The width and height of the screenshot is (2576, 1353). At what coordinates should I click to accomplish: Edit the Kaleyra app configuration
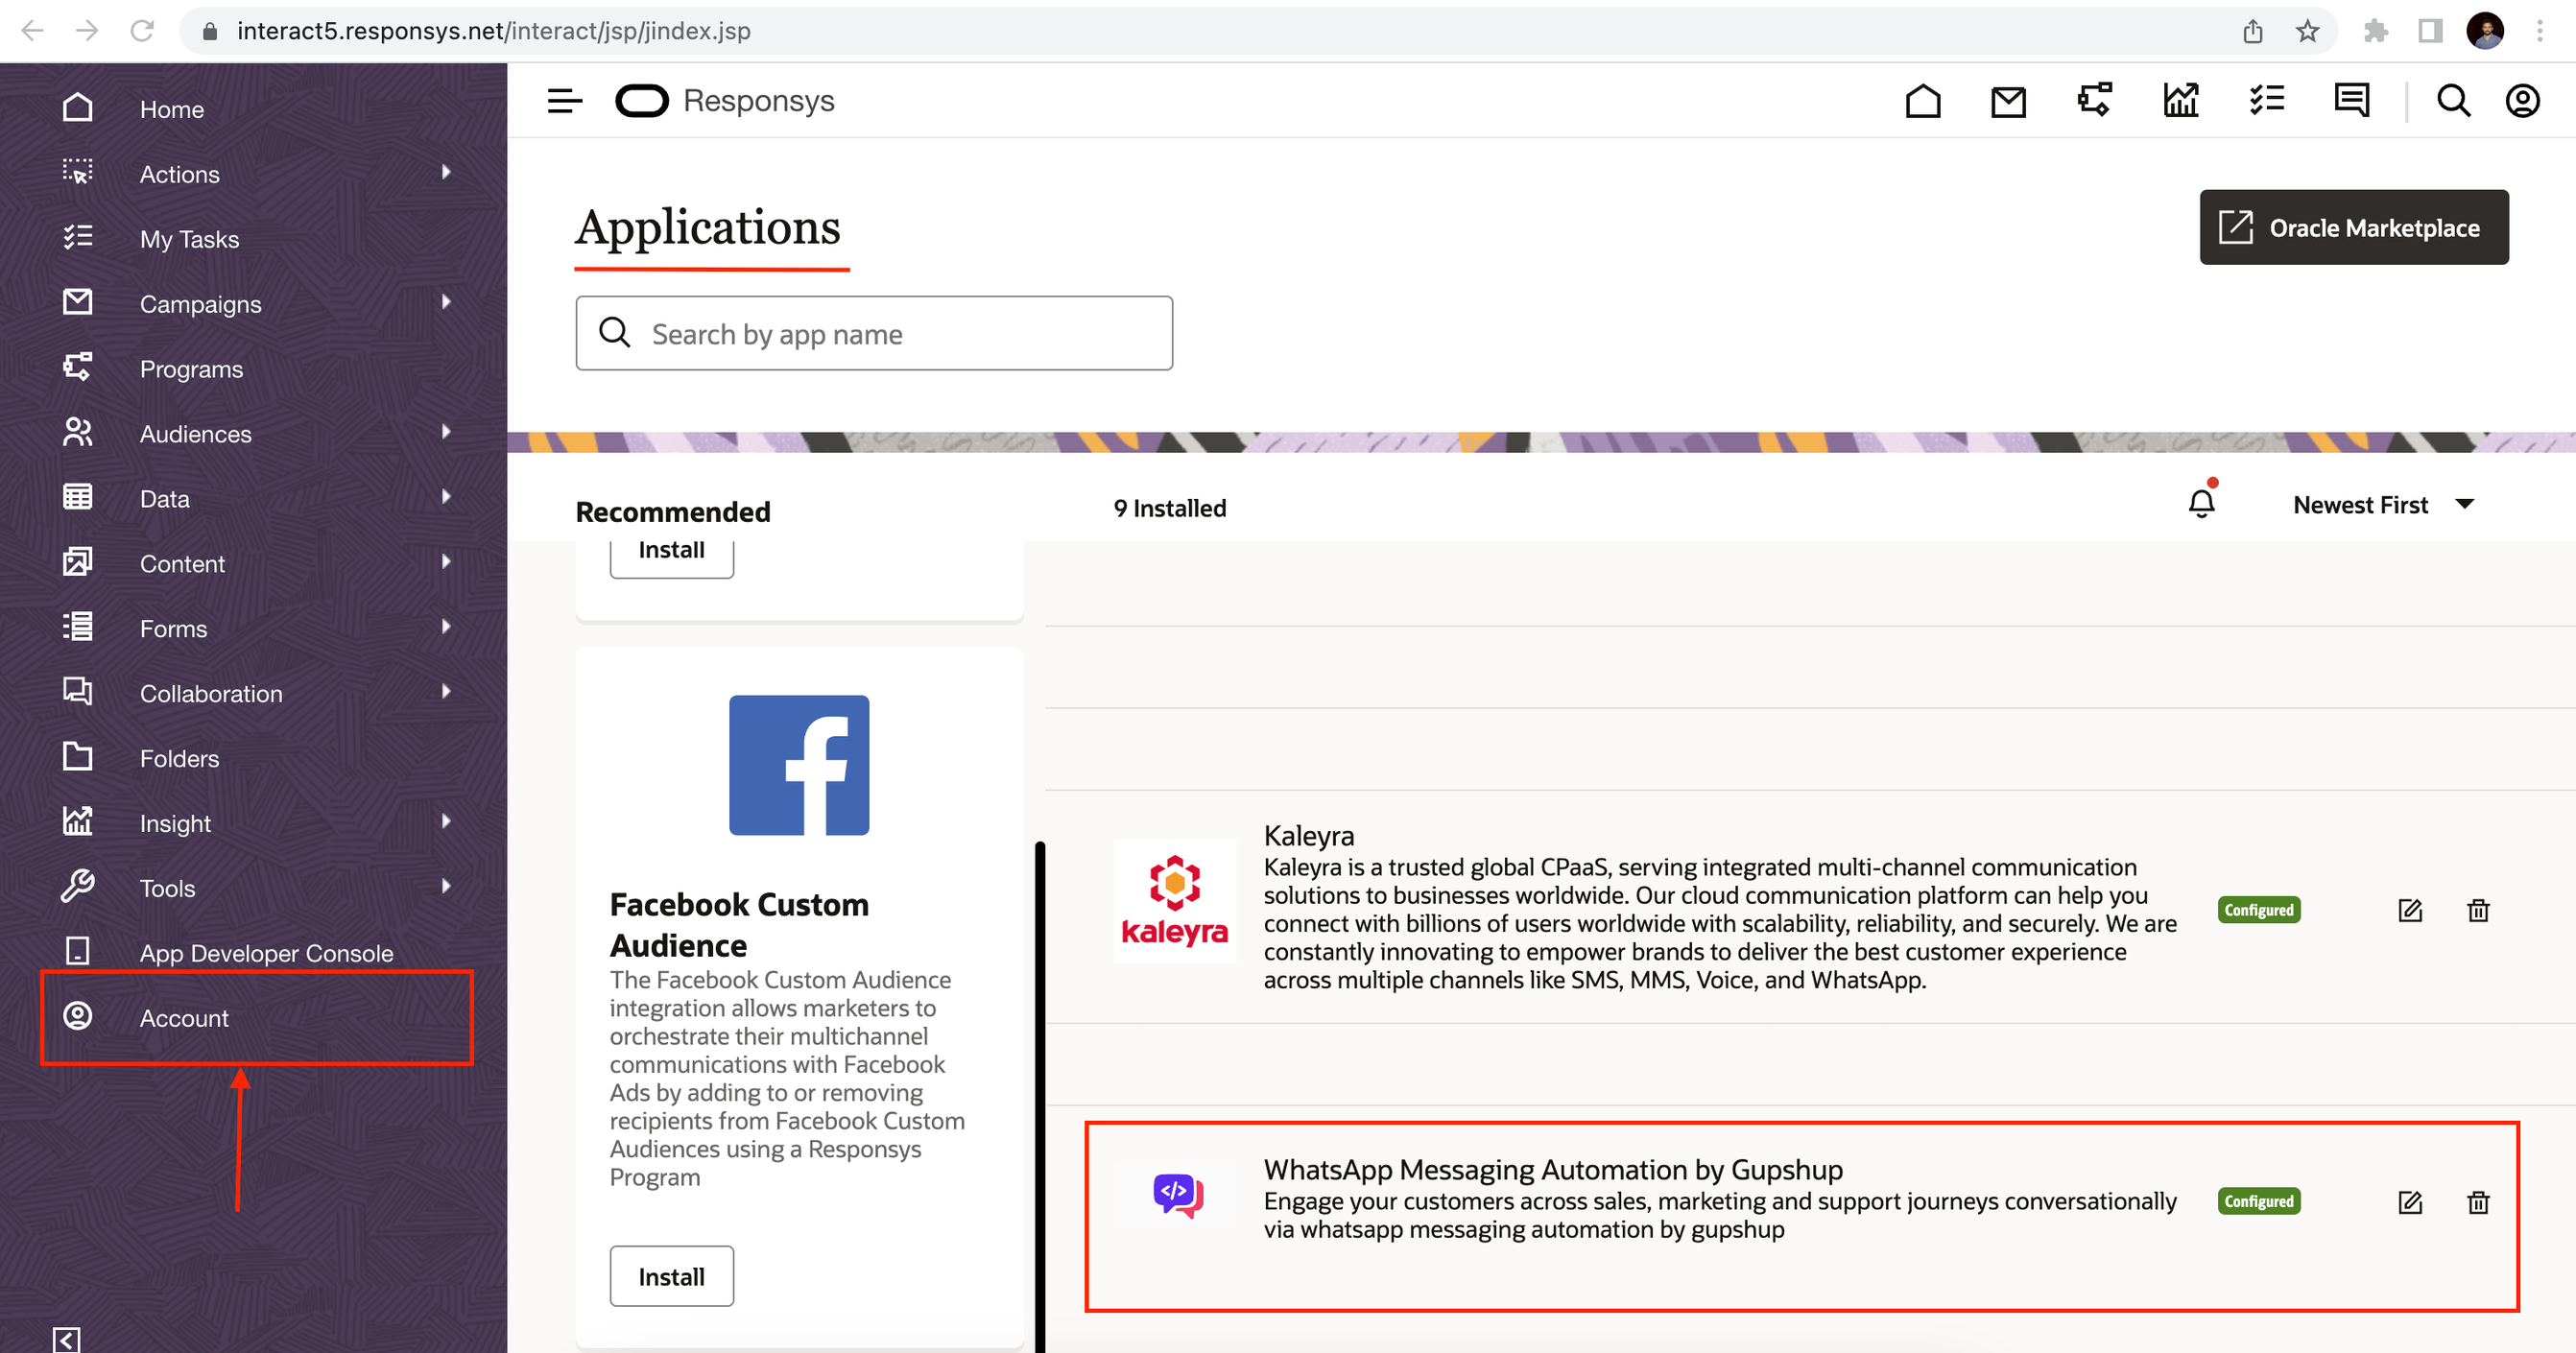point(2409,910)
